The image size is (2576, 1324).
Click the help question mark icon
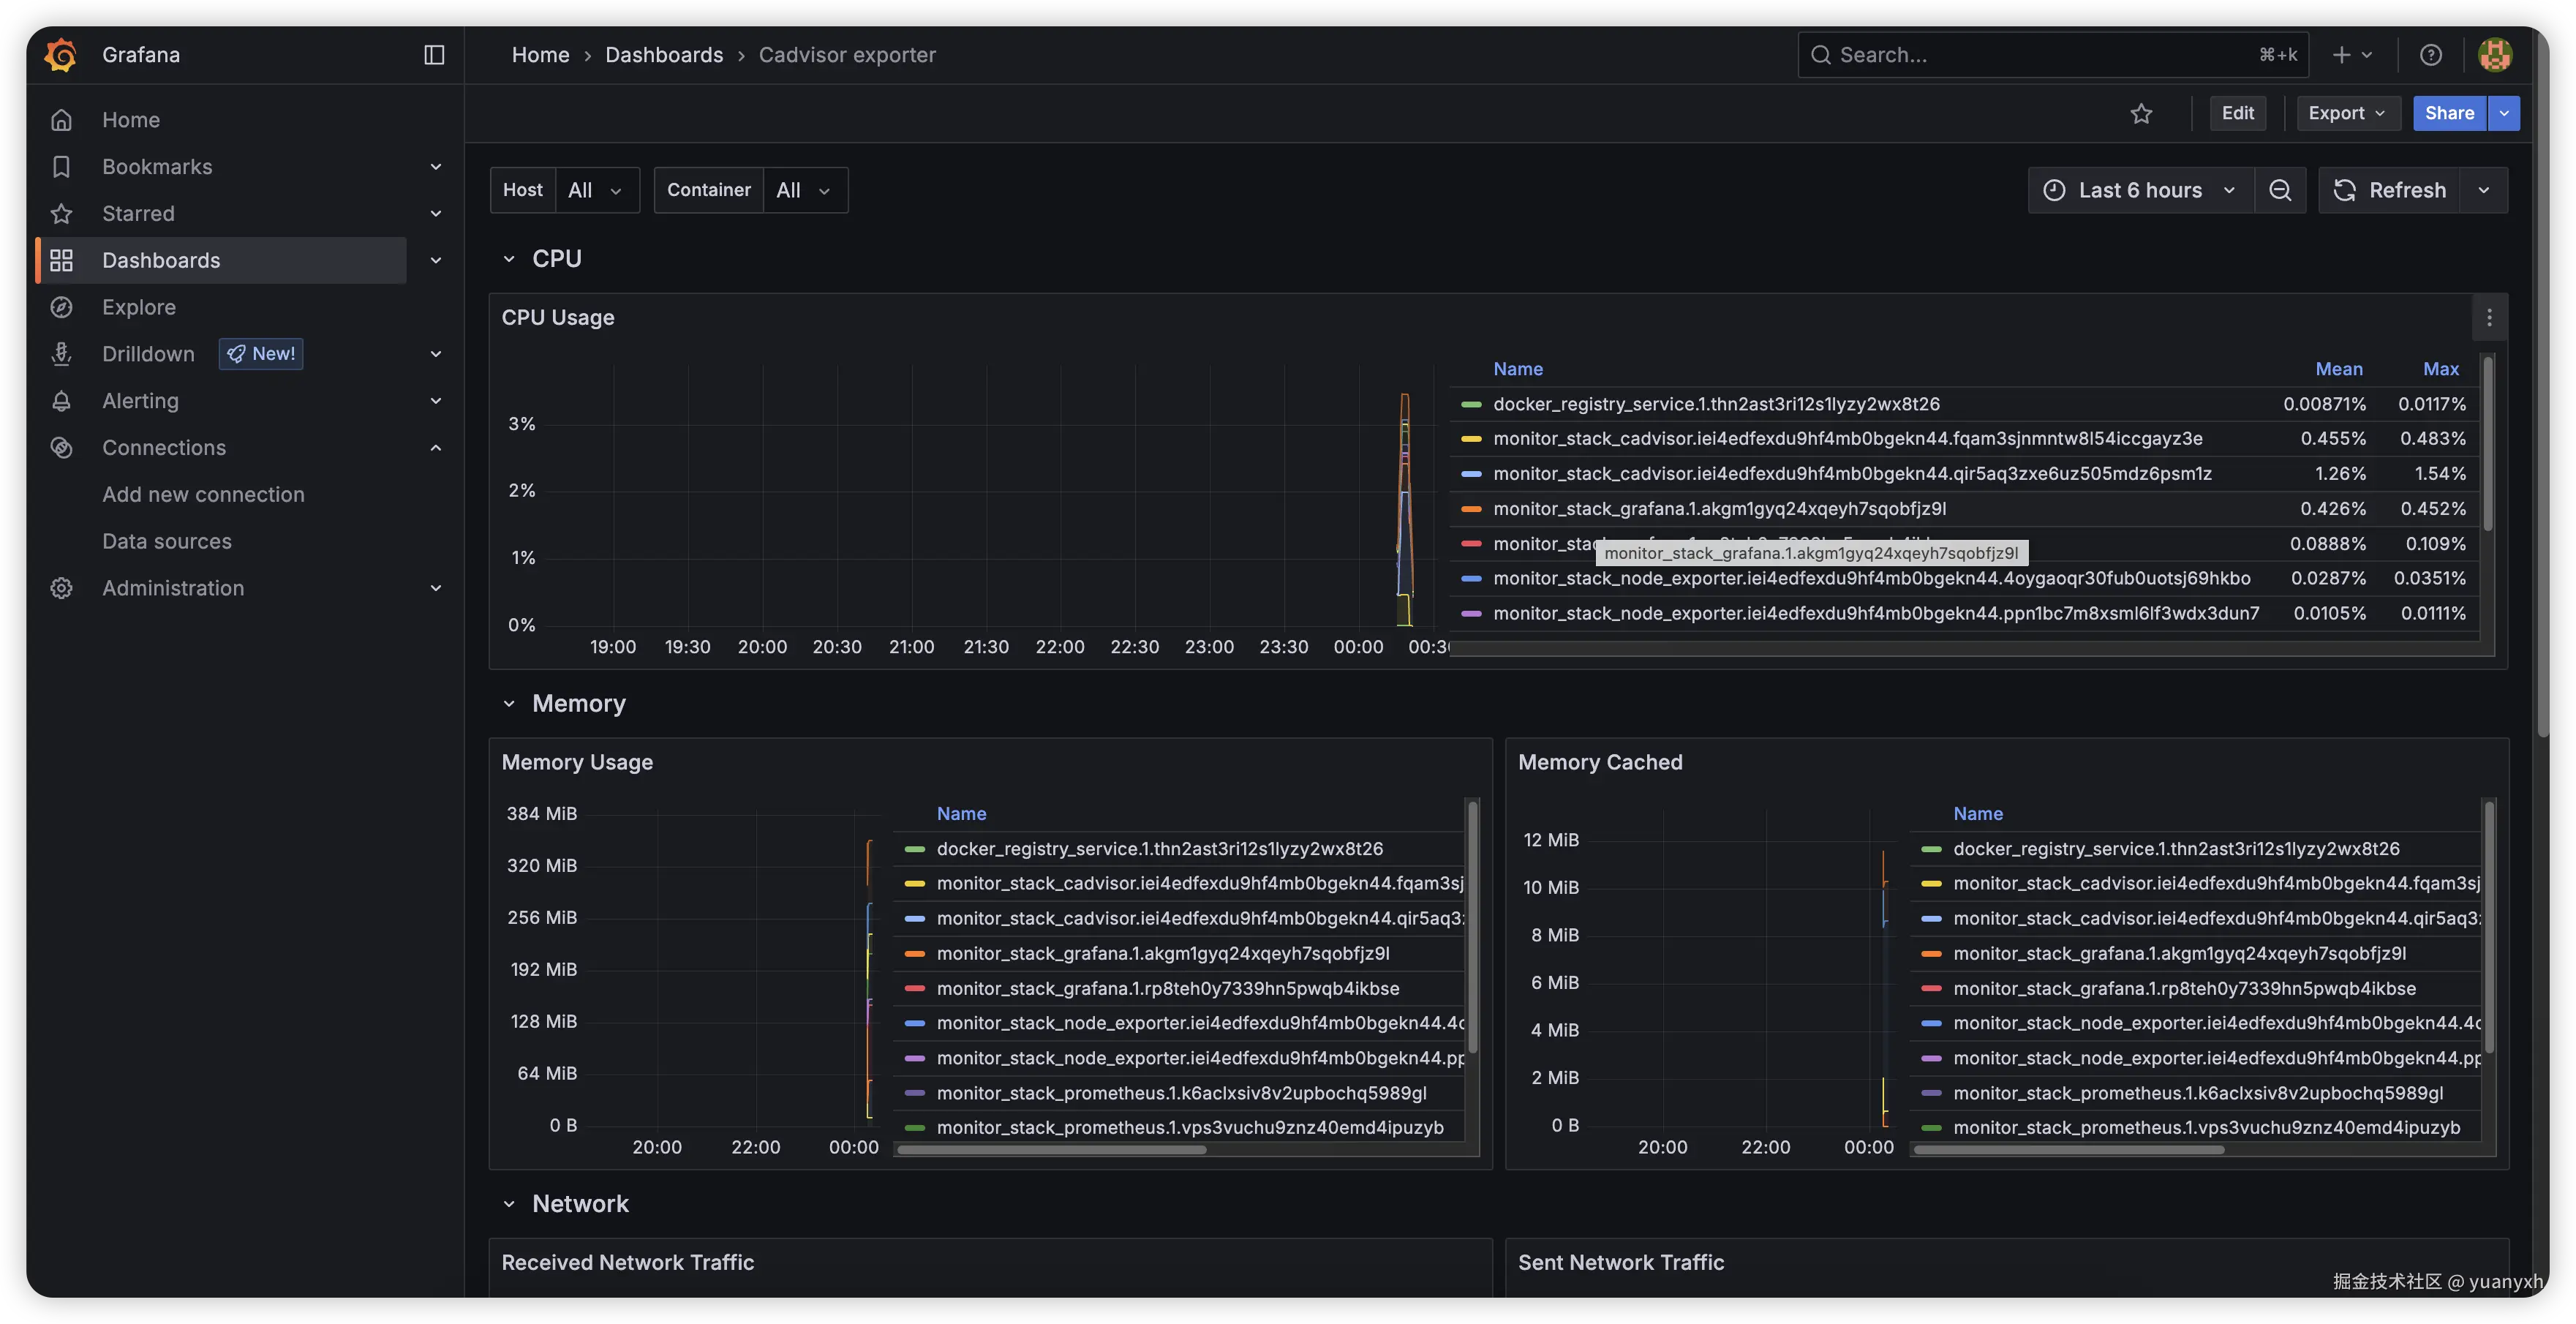tap(2431, 54)
